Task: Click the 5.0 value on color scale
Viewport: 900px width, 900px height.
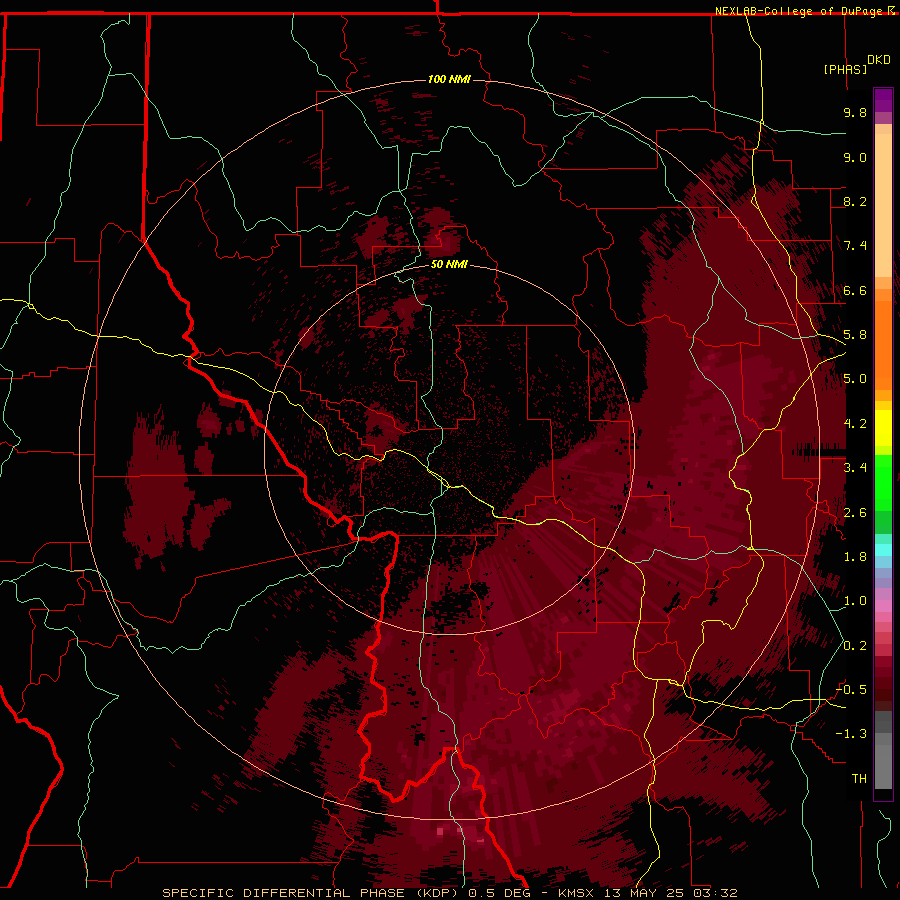Action: click(855, 379)
